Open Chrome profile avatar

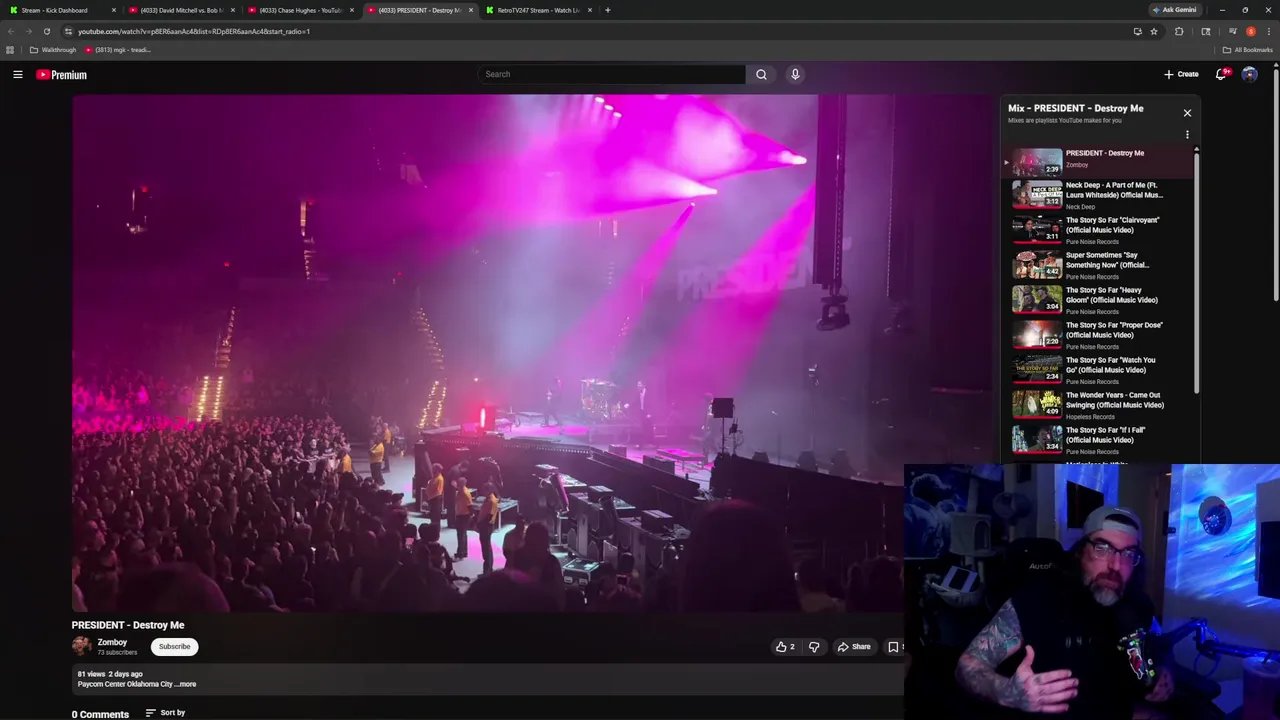[1250, 31]
